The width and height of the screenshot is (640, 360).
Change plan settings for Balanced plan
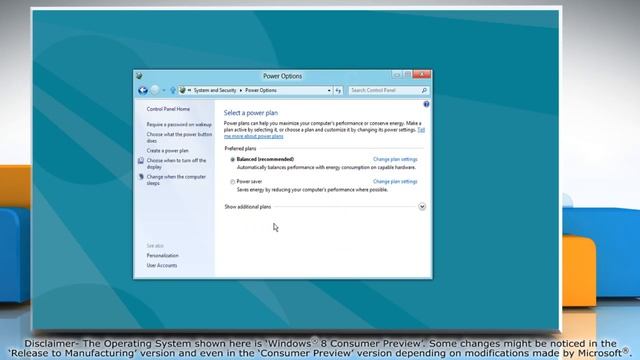[x=395, y=160]
